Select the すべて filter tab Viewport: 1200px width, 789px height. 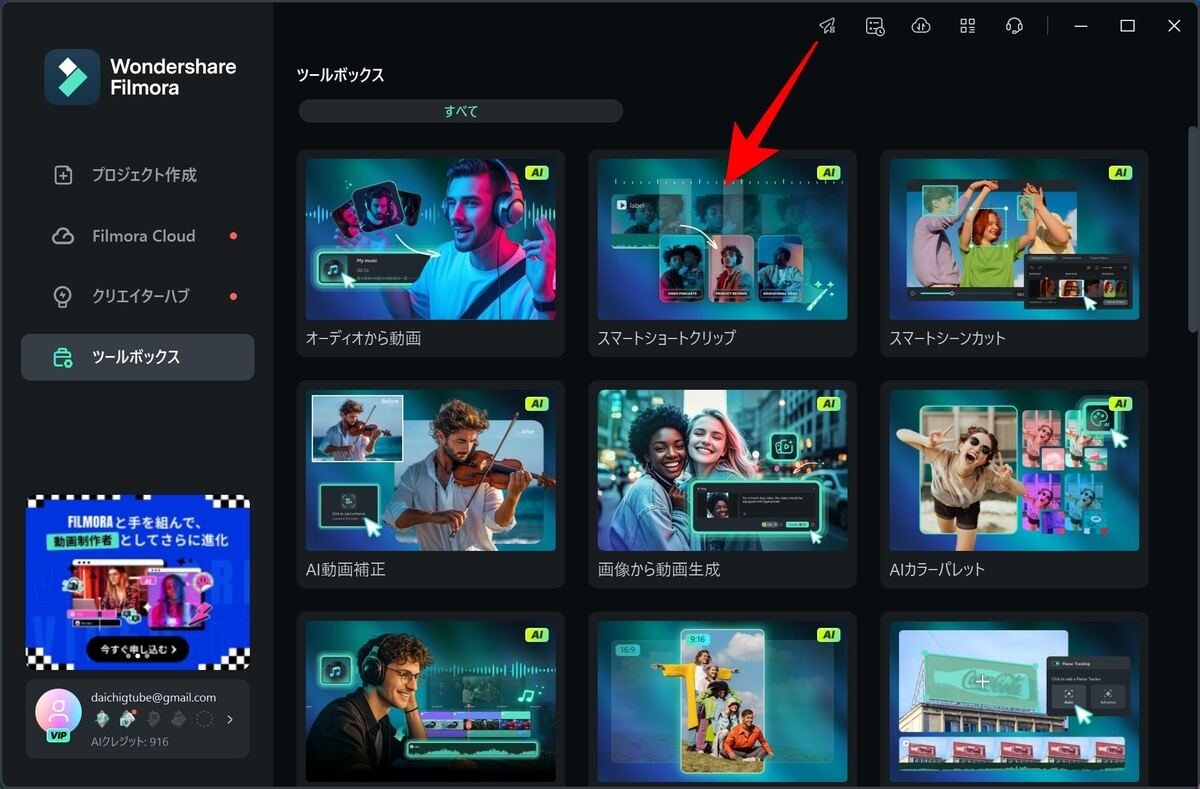[461, 111]
